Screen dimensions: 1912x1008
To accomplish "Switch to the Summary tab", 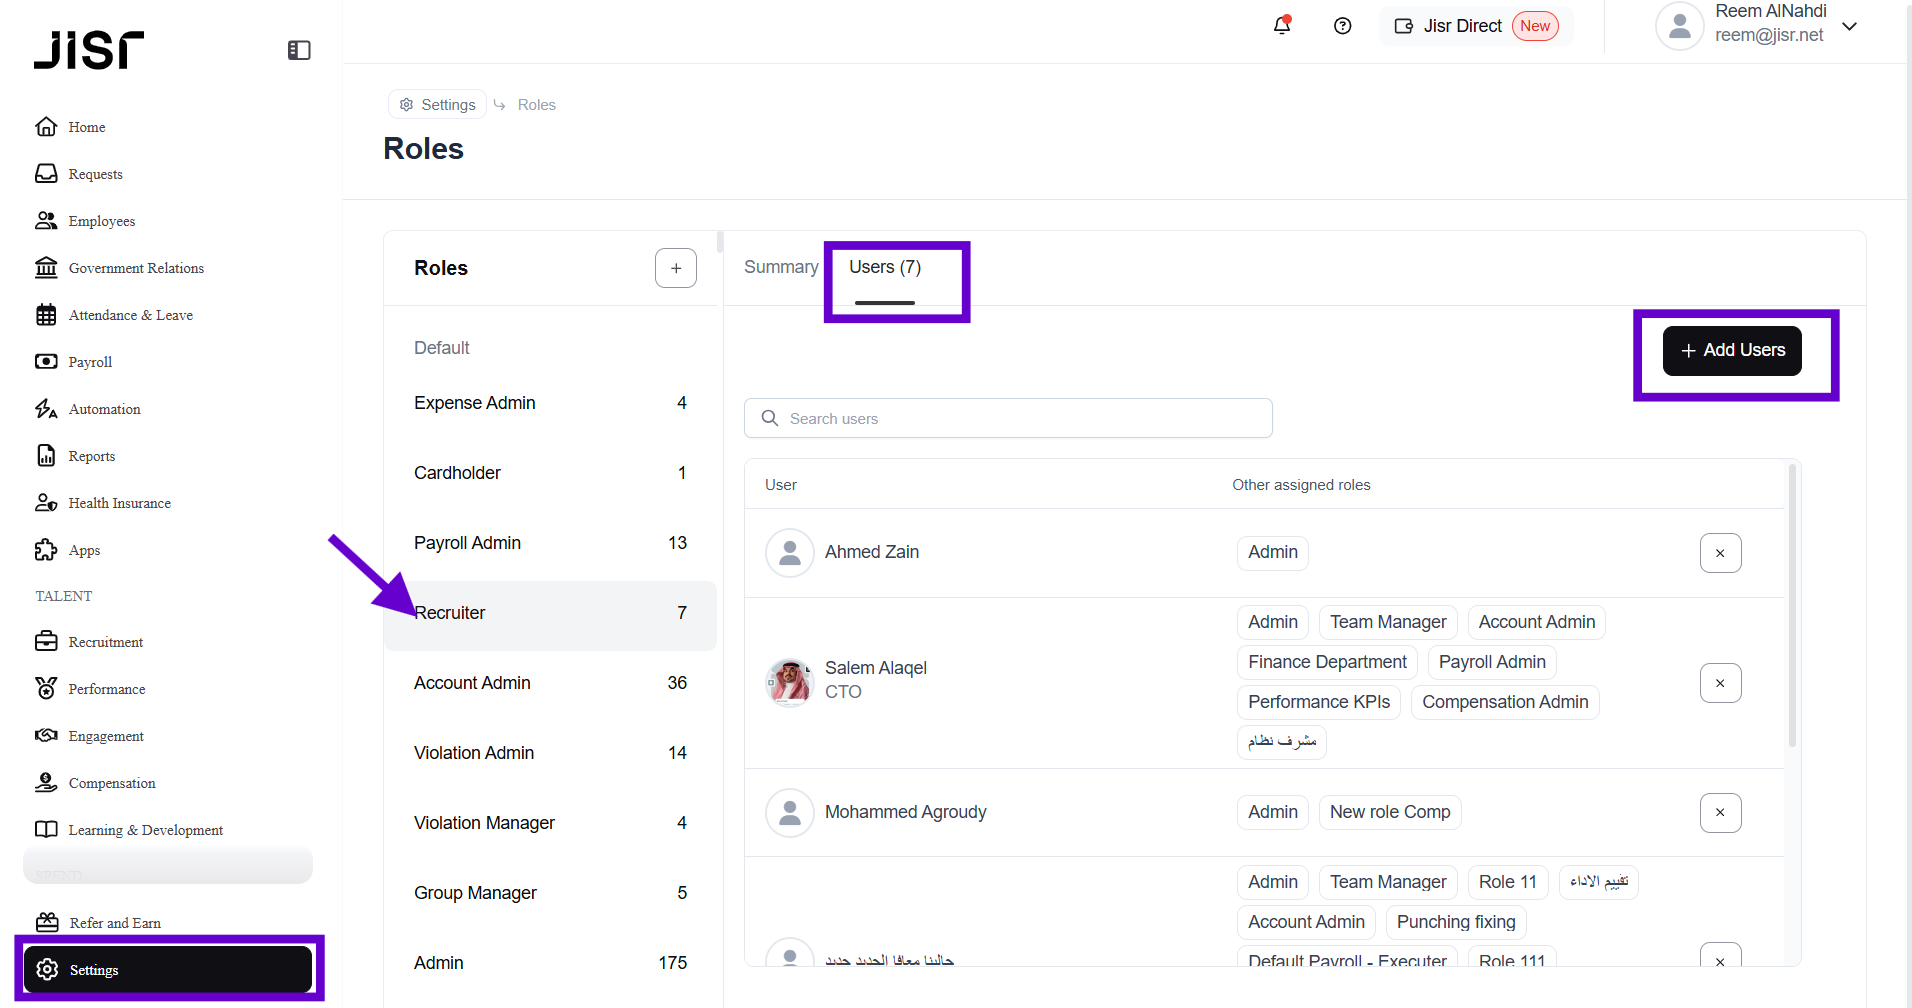I will tap(780, 267).
